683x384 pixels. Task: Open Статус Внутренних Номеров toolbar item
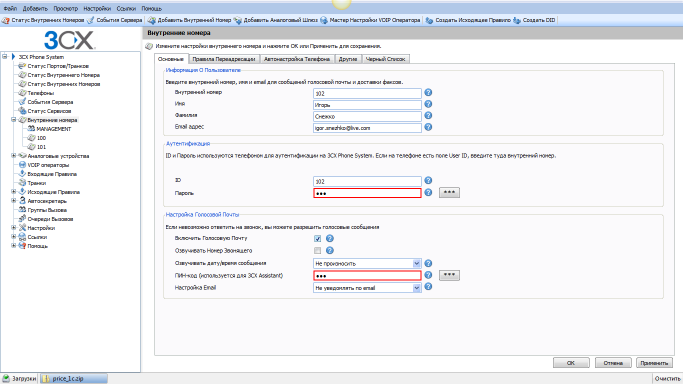tap(43, 20)
